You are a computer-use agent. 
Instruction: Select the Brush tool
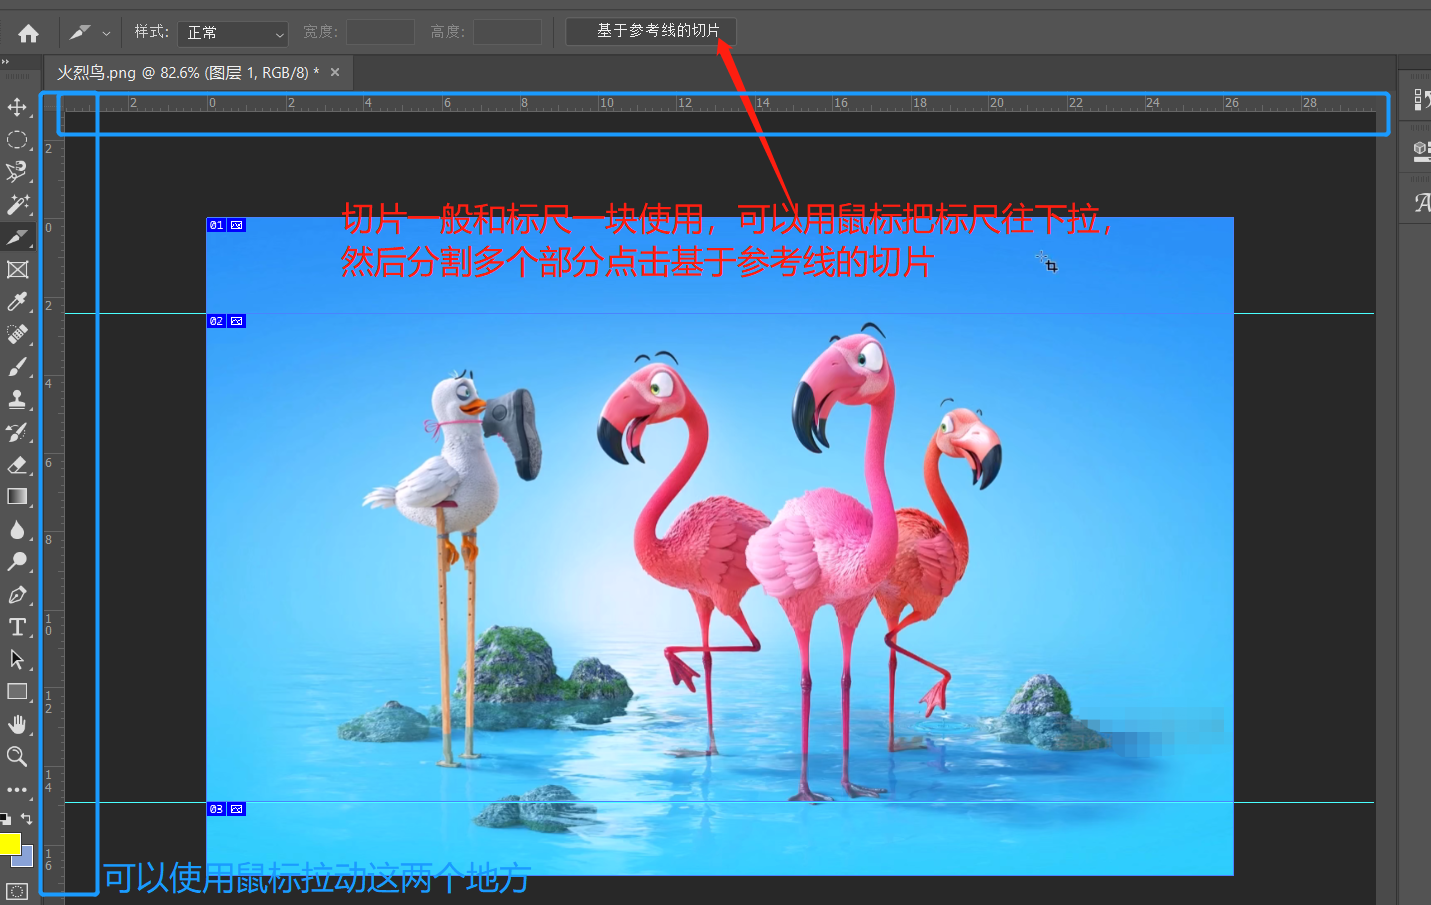(x=17, y=367)
